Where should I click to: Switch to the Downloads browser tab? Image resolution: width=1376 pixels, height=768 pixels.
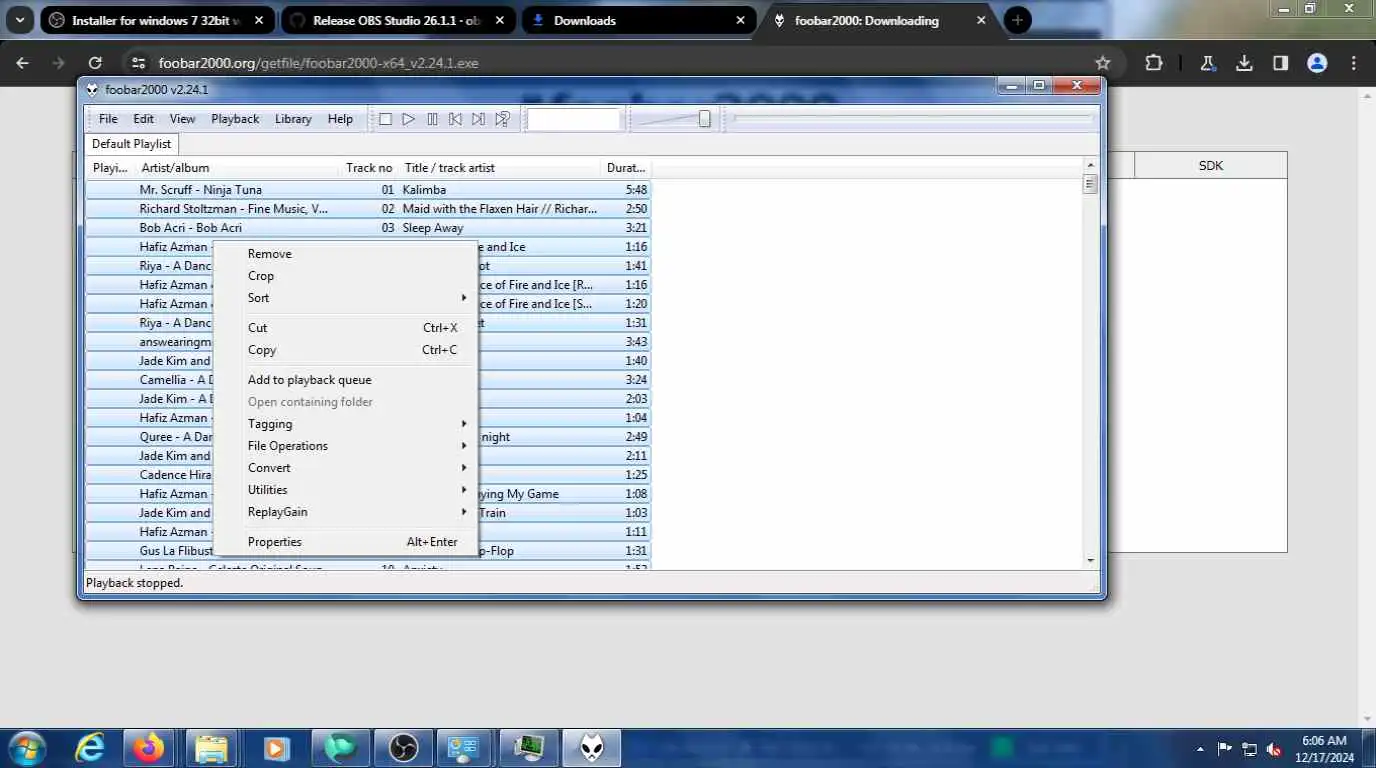[638, 20]
